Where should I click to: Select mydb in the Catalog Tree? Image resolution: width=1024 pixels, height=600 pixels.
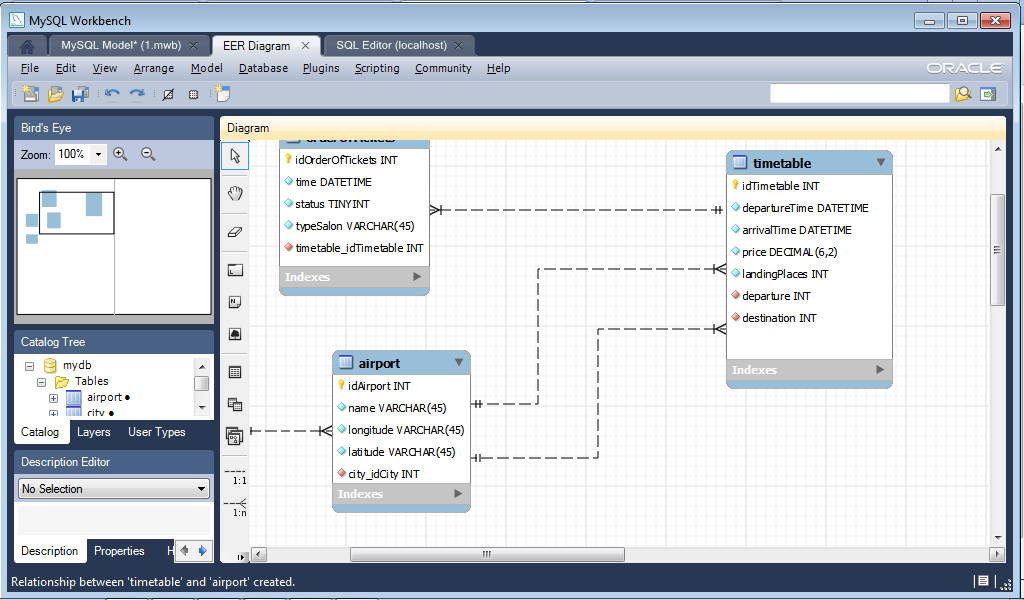77,365
